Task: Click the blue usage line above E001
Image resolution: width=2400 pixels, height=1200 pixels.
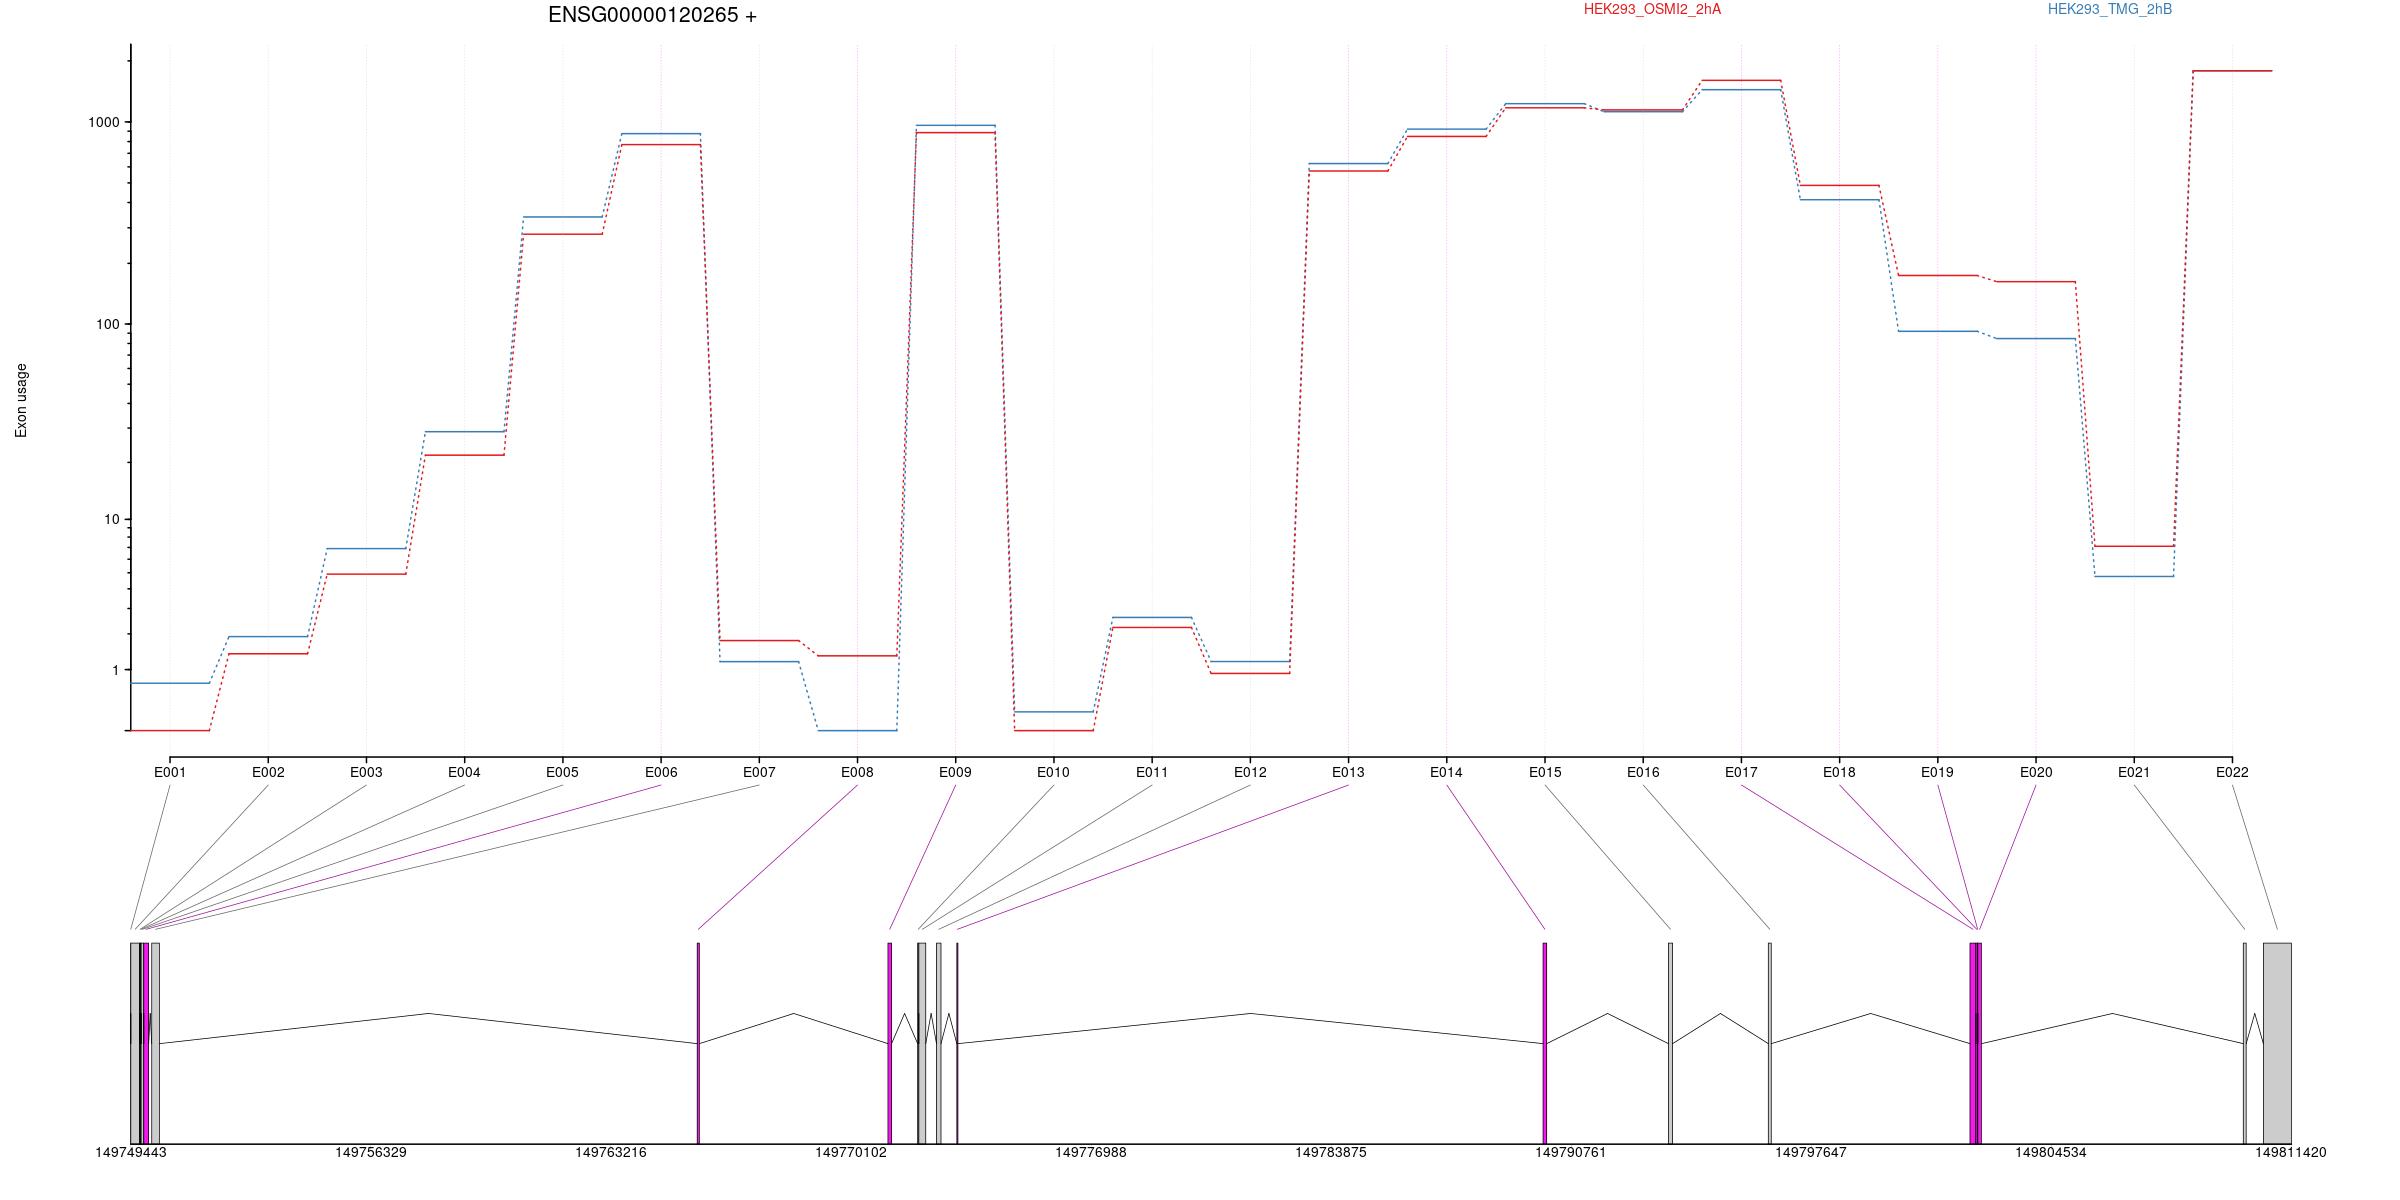Action: pyautogui.click(x=170, y=683)
